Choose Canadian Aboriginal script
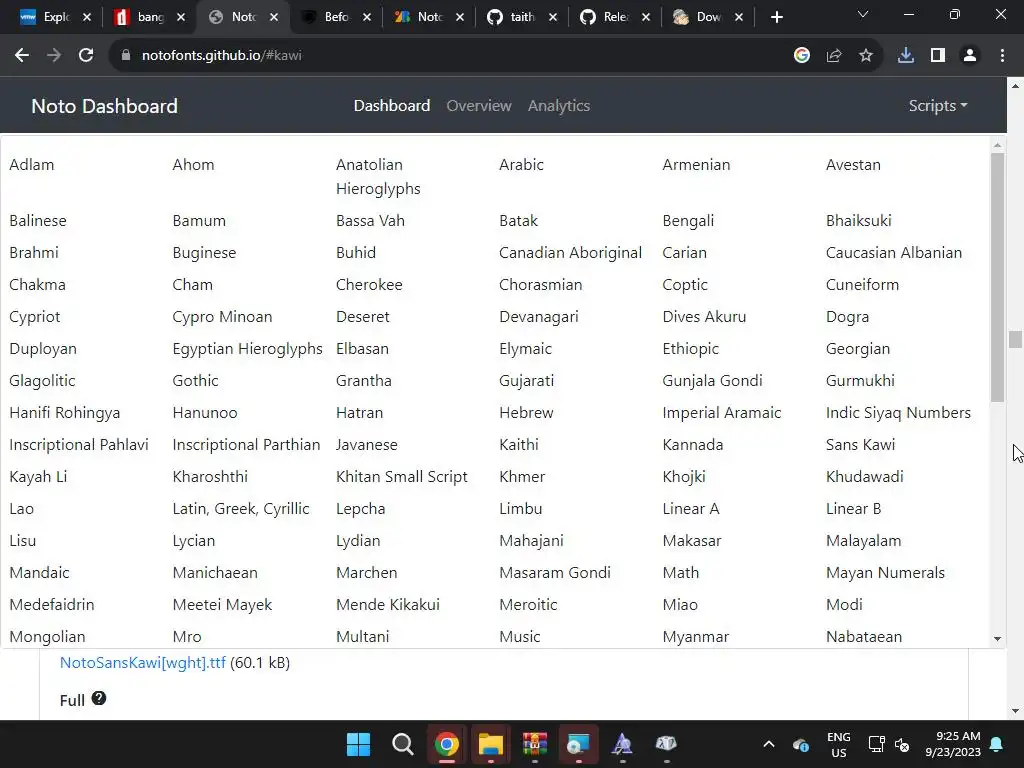This screenshot has height=768, width=1024. pos(570,253)
